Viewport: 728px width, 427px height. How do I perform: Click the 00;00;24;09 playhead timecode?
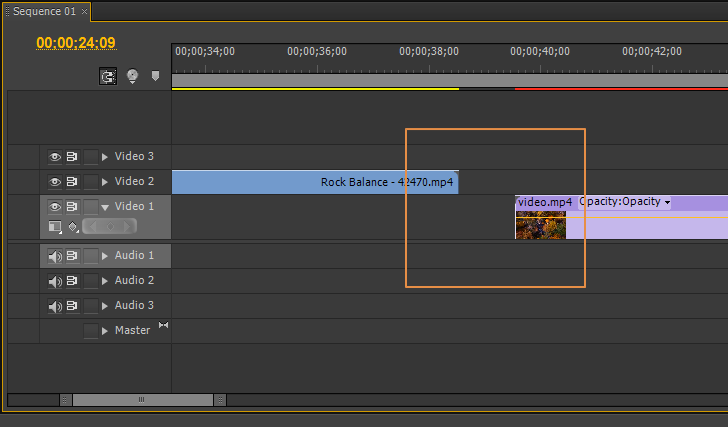click(x=76, y=43)
